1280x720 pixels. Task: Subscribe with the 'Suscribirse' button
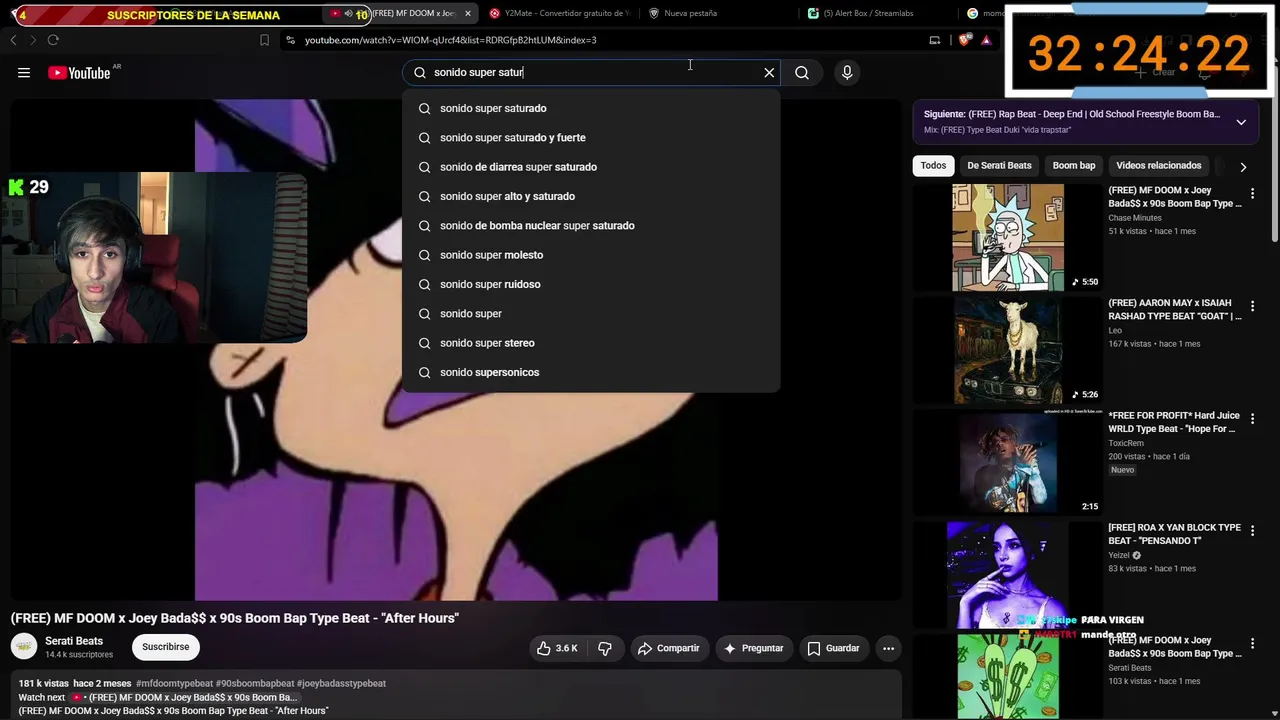point(165,647)
